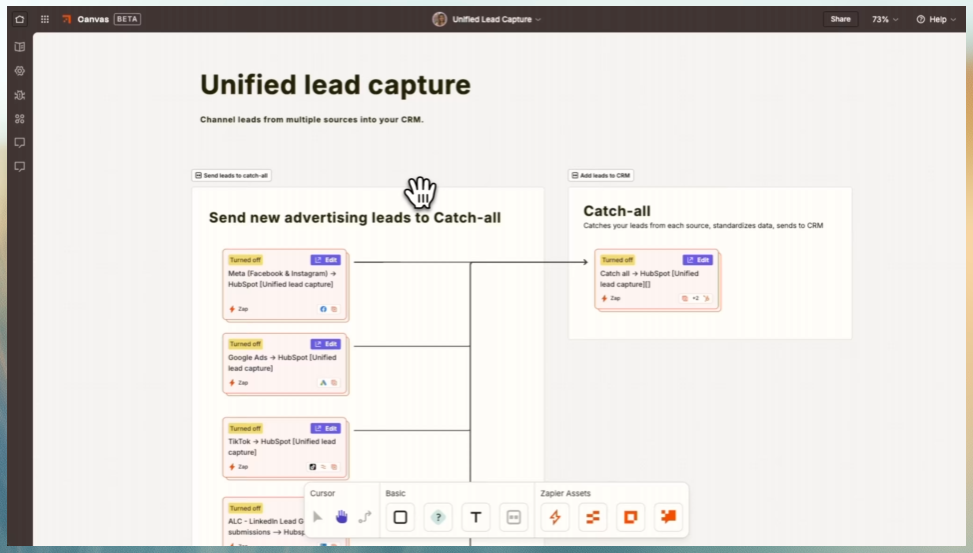Select 'Send new advertising leads to Catch-all' heading
The image size is (973, 553).
click(x=355, y=218)
